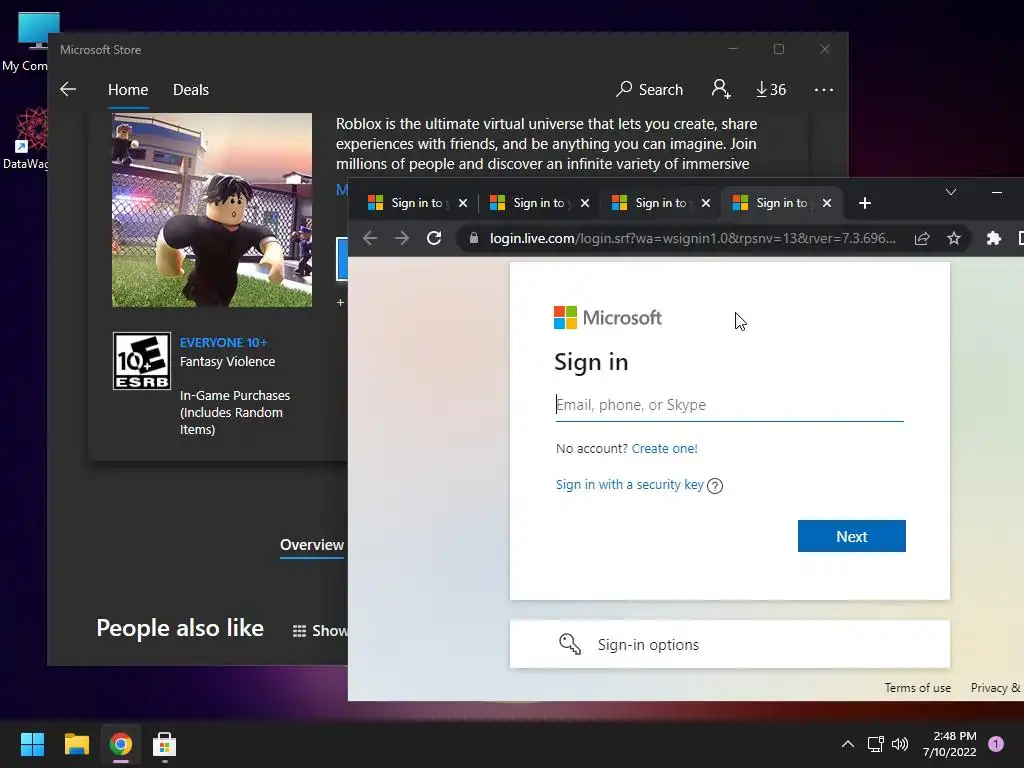Screen dimensions: 1024x768
Task: Go back in Microsoft Store
Action: pos(68,89)
